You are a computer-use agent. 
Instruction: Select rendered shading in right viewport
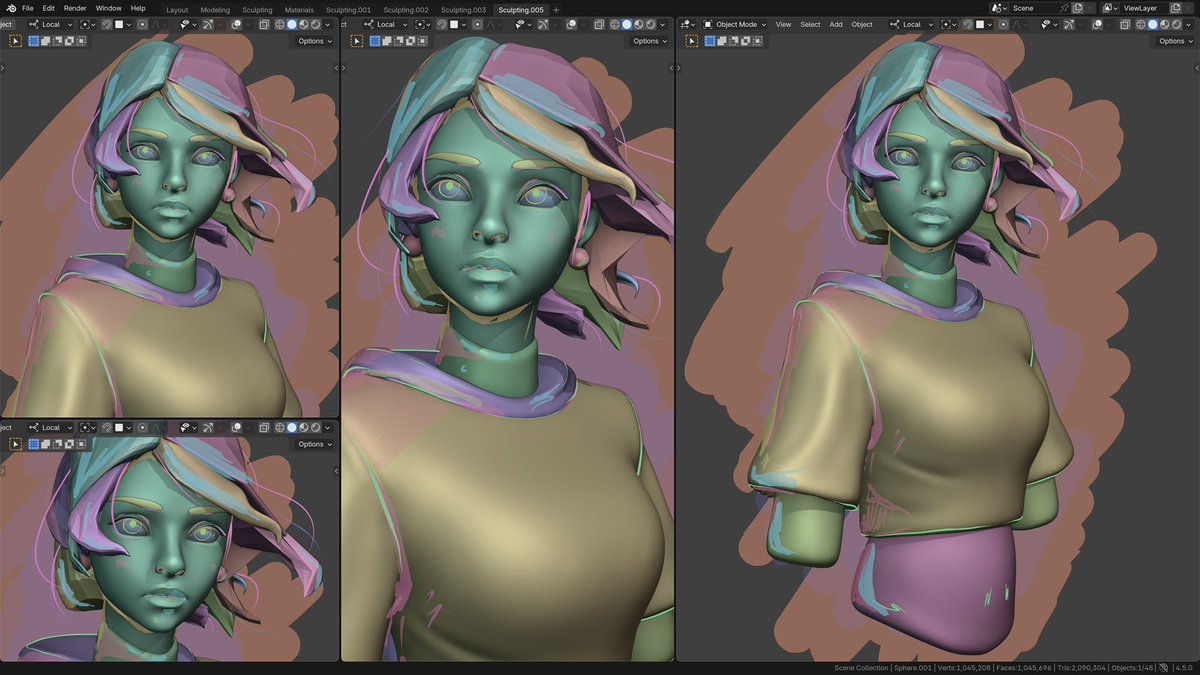click(x=1176, y=24)
